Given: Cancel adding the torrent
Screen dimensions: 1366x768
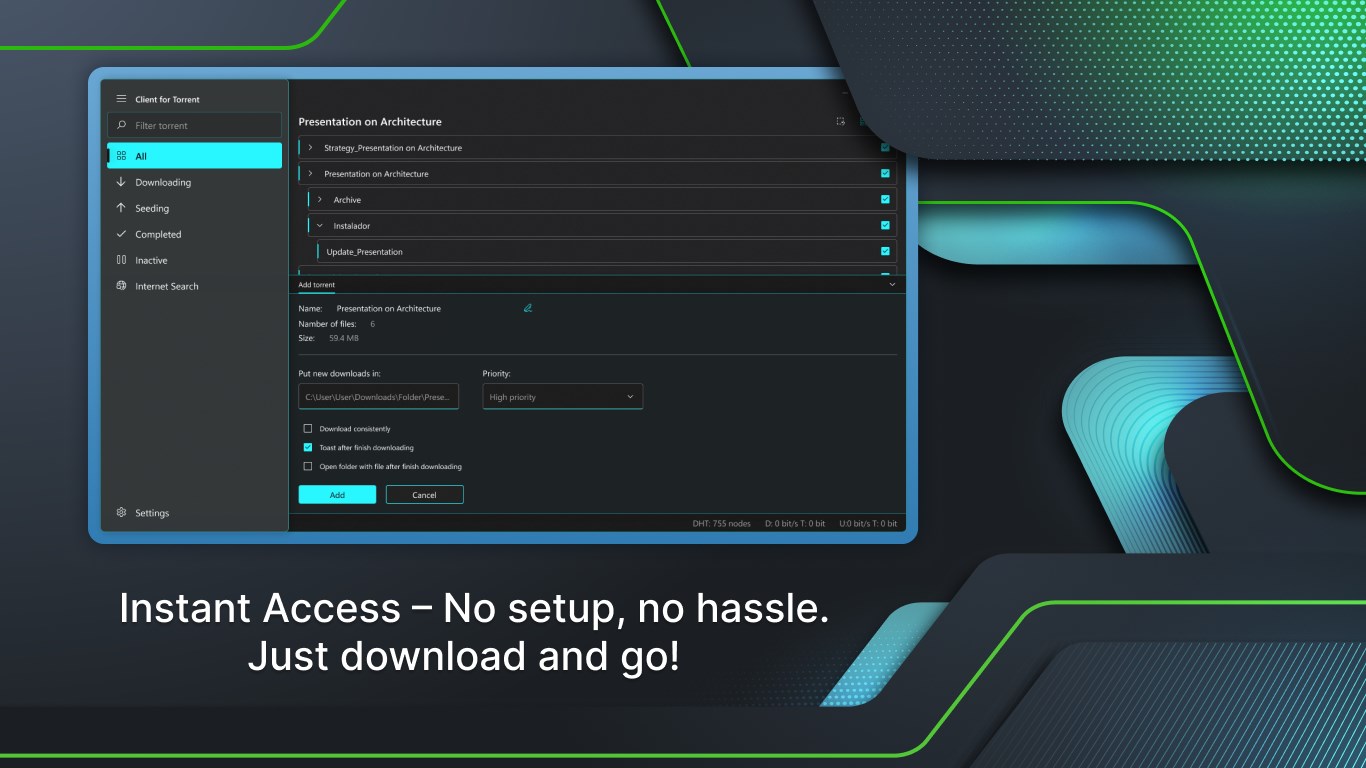Looking at the screenshot, I should 424,494.
